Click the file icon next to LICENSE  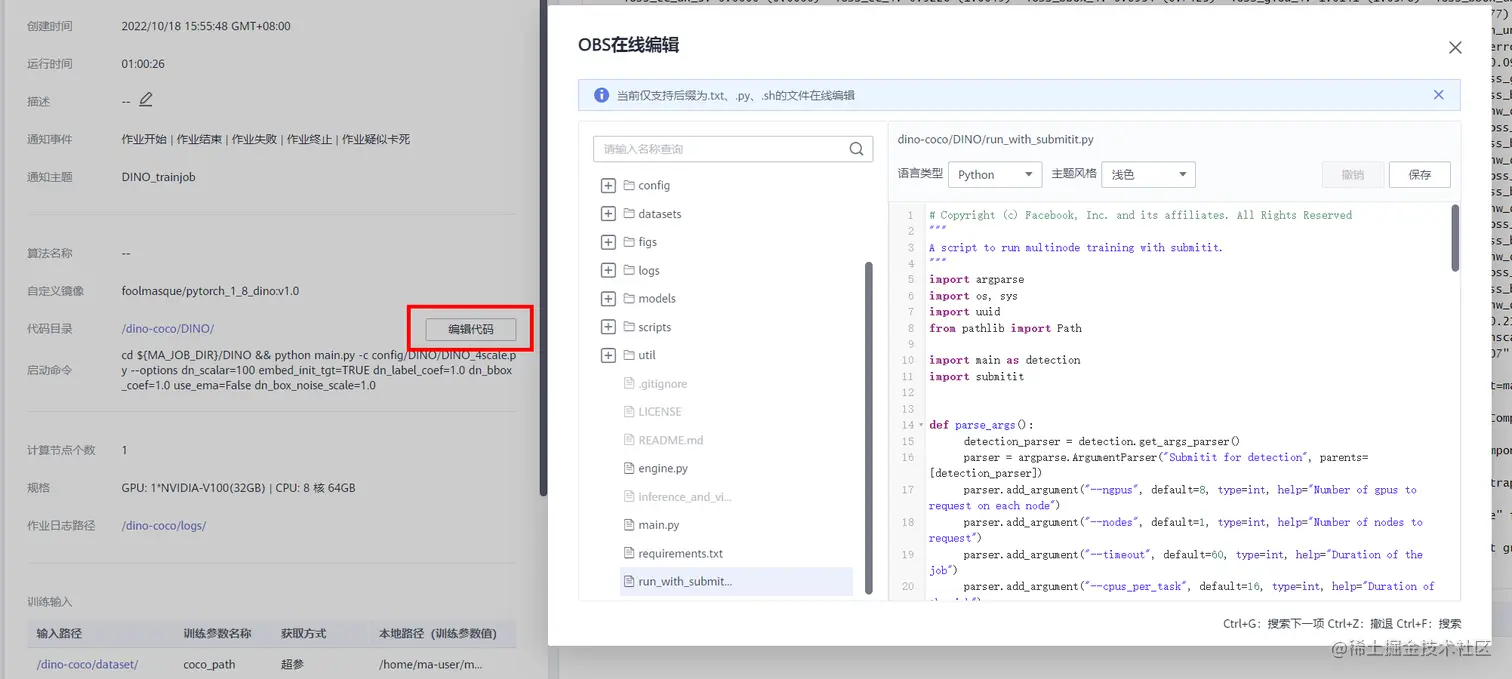coord(629,411)
